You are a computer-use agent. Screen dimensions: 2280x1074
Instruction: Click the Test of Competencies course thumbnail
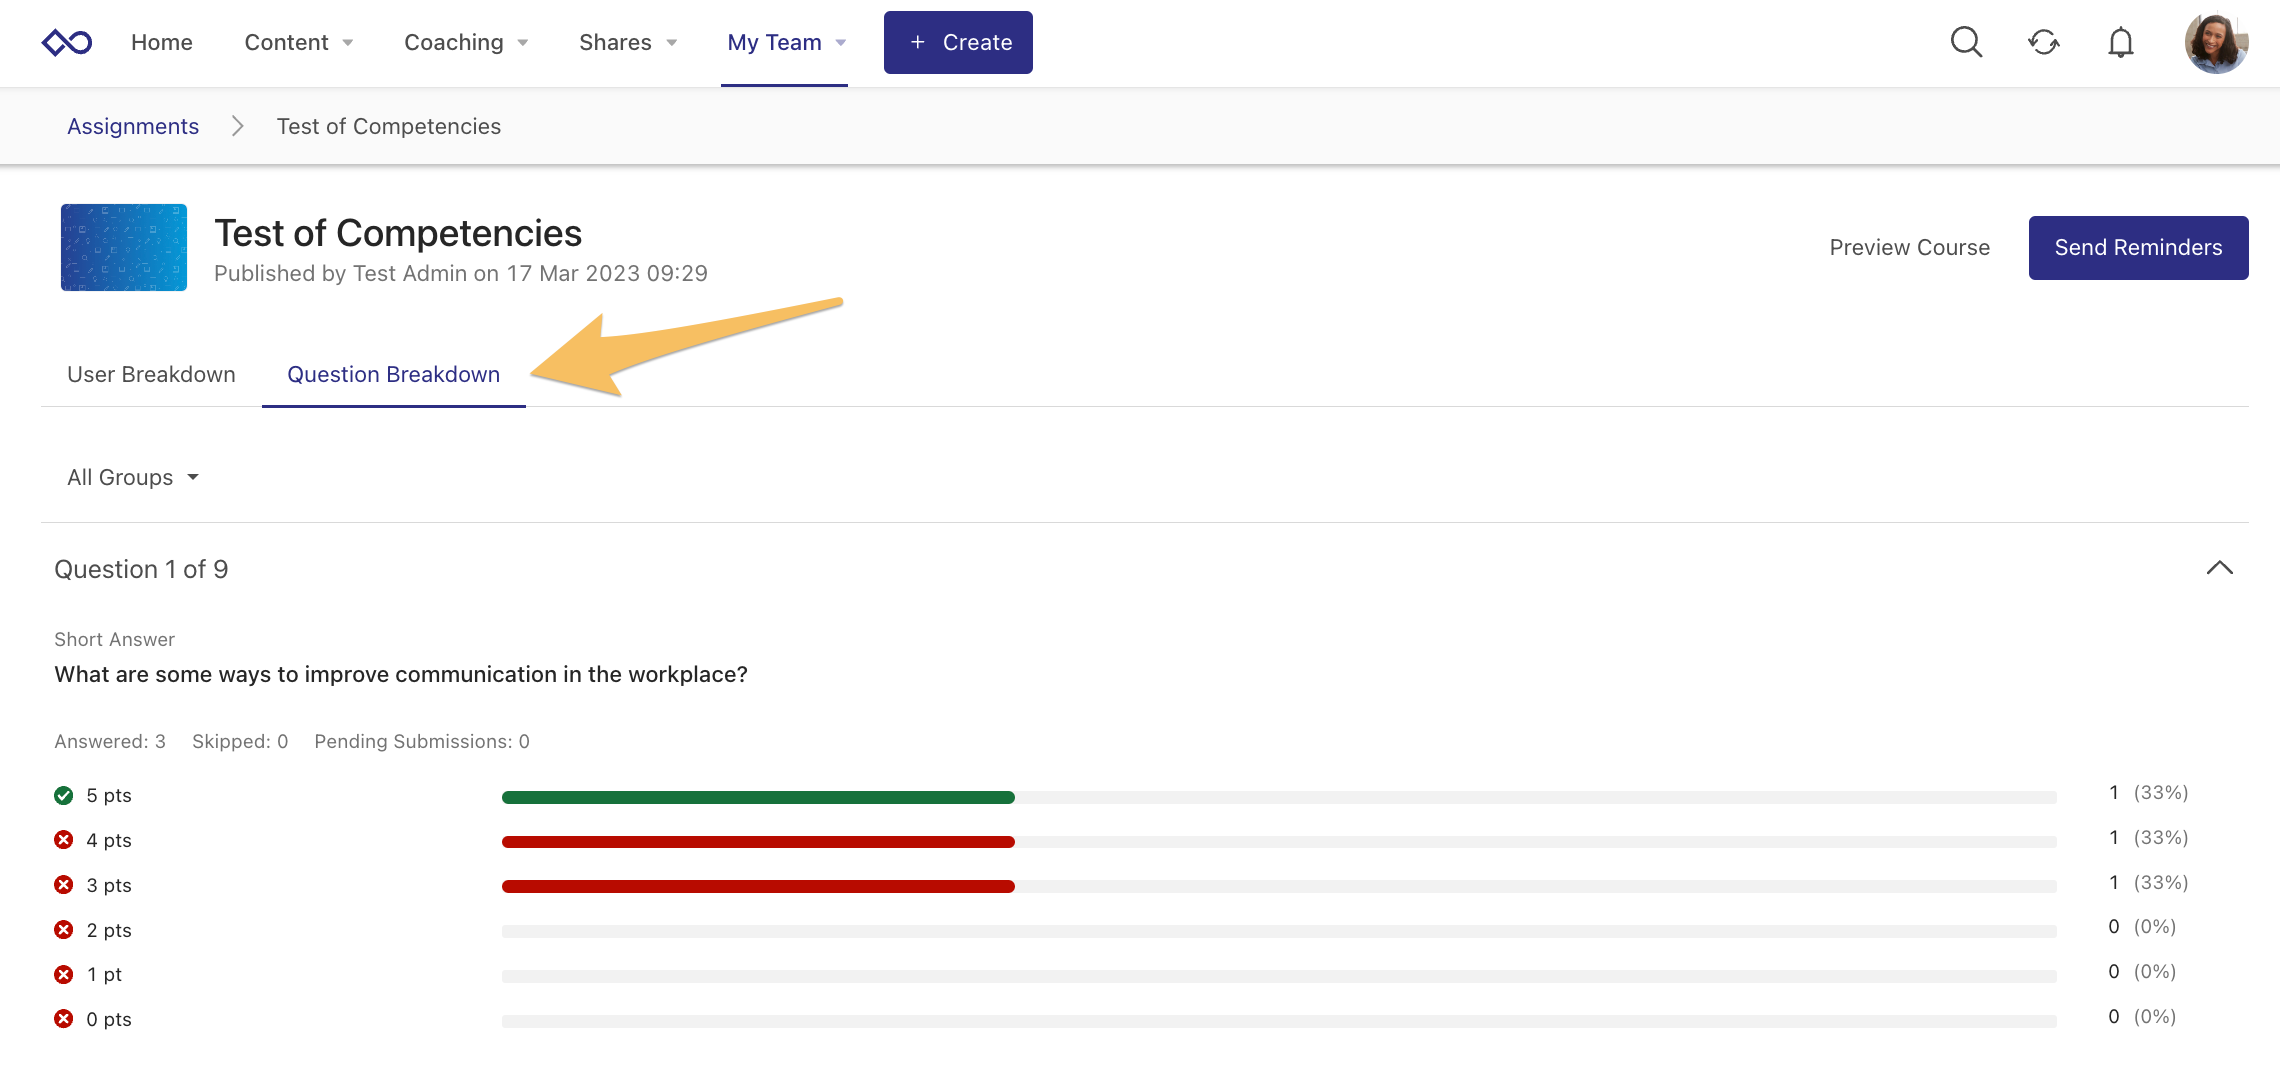(x=124, y=247)
